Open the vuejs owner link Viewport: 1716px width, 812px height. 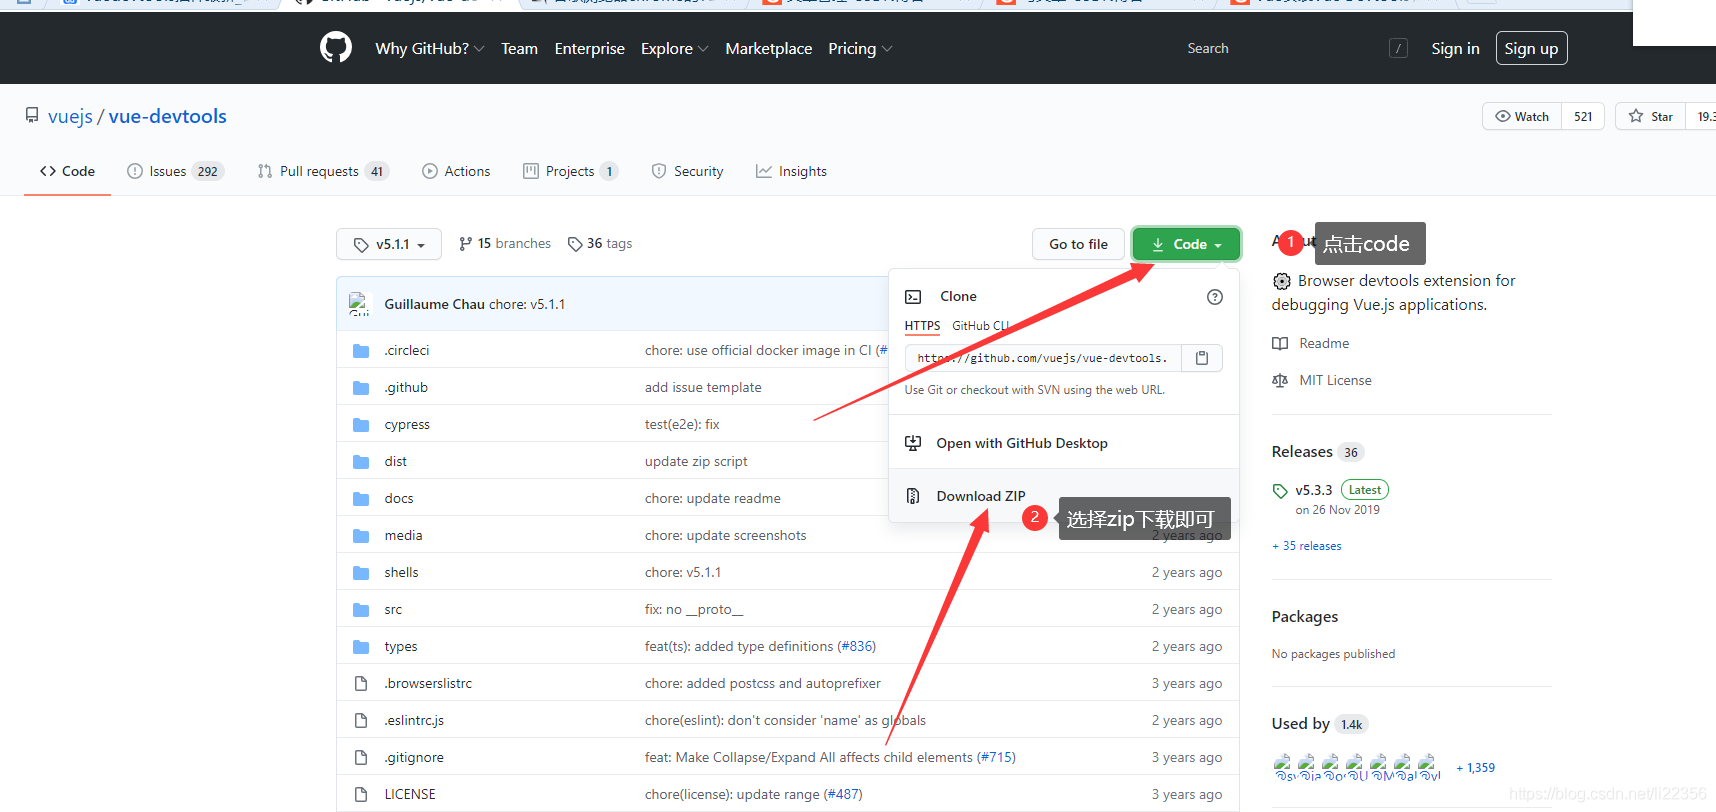[70, 116]
